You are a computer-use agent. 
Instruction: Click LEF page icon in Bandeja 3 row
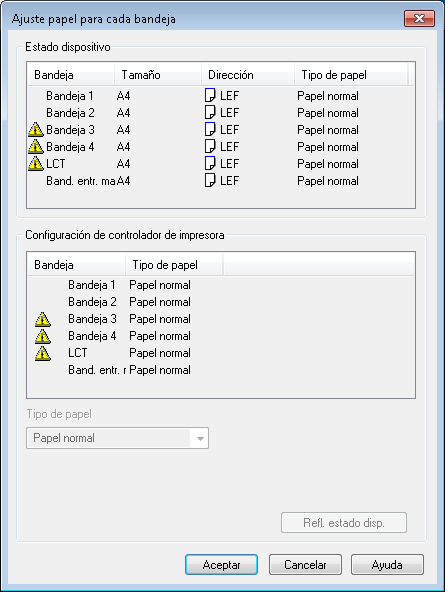coord(210,130)
